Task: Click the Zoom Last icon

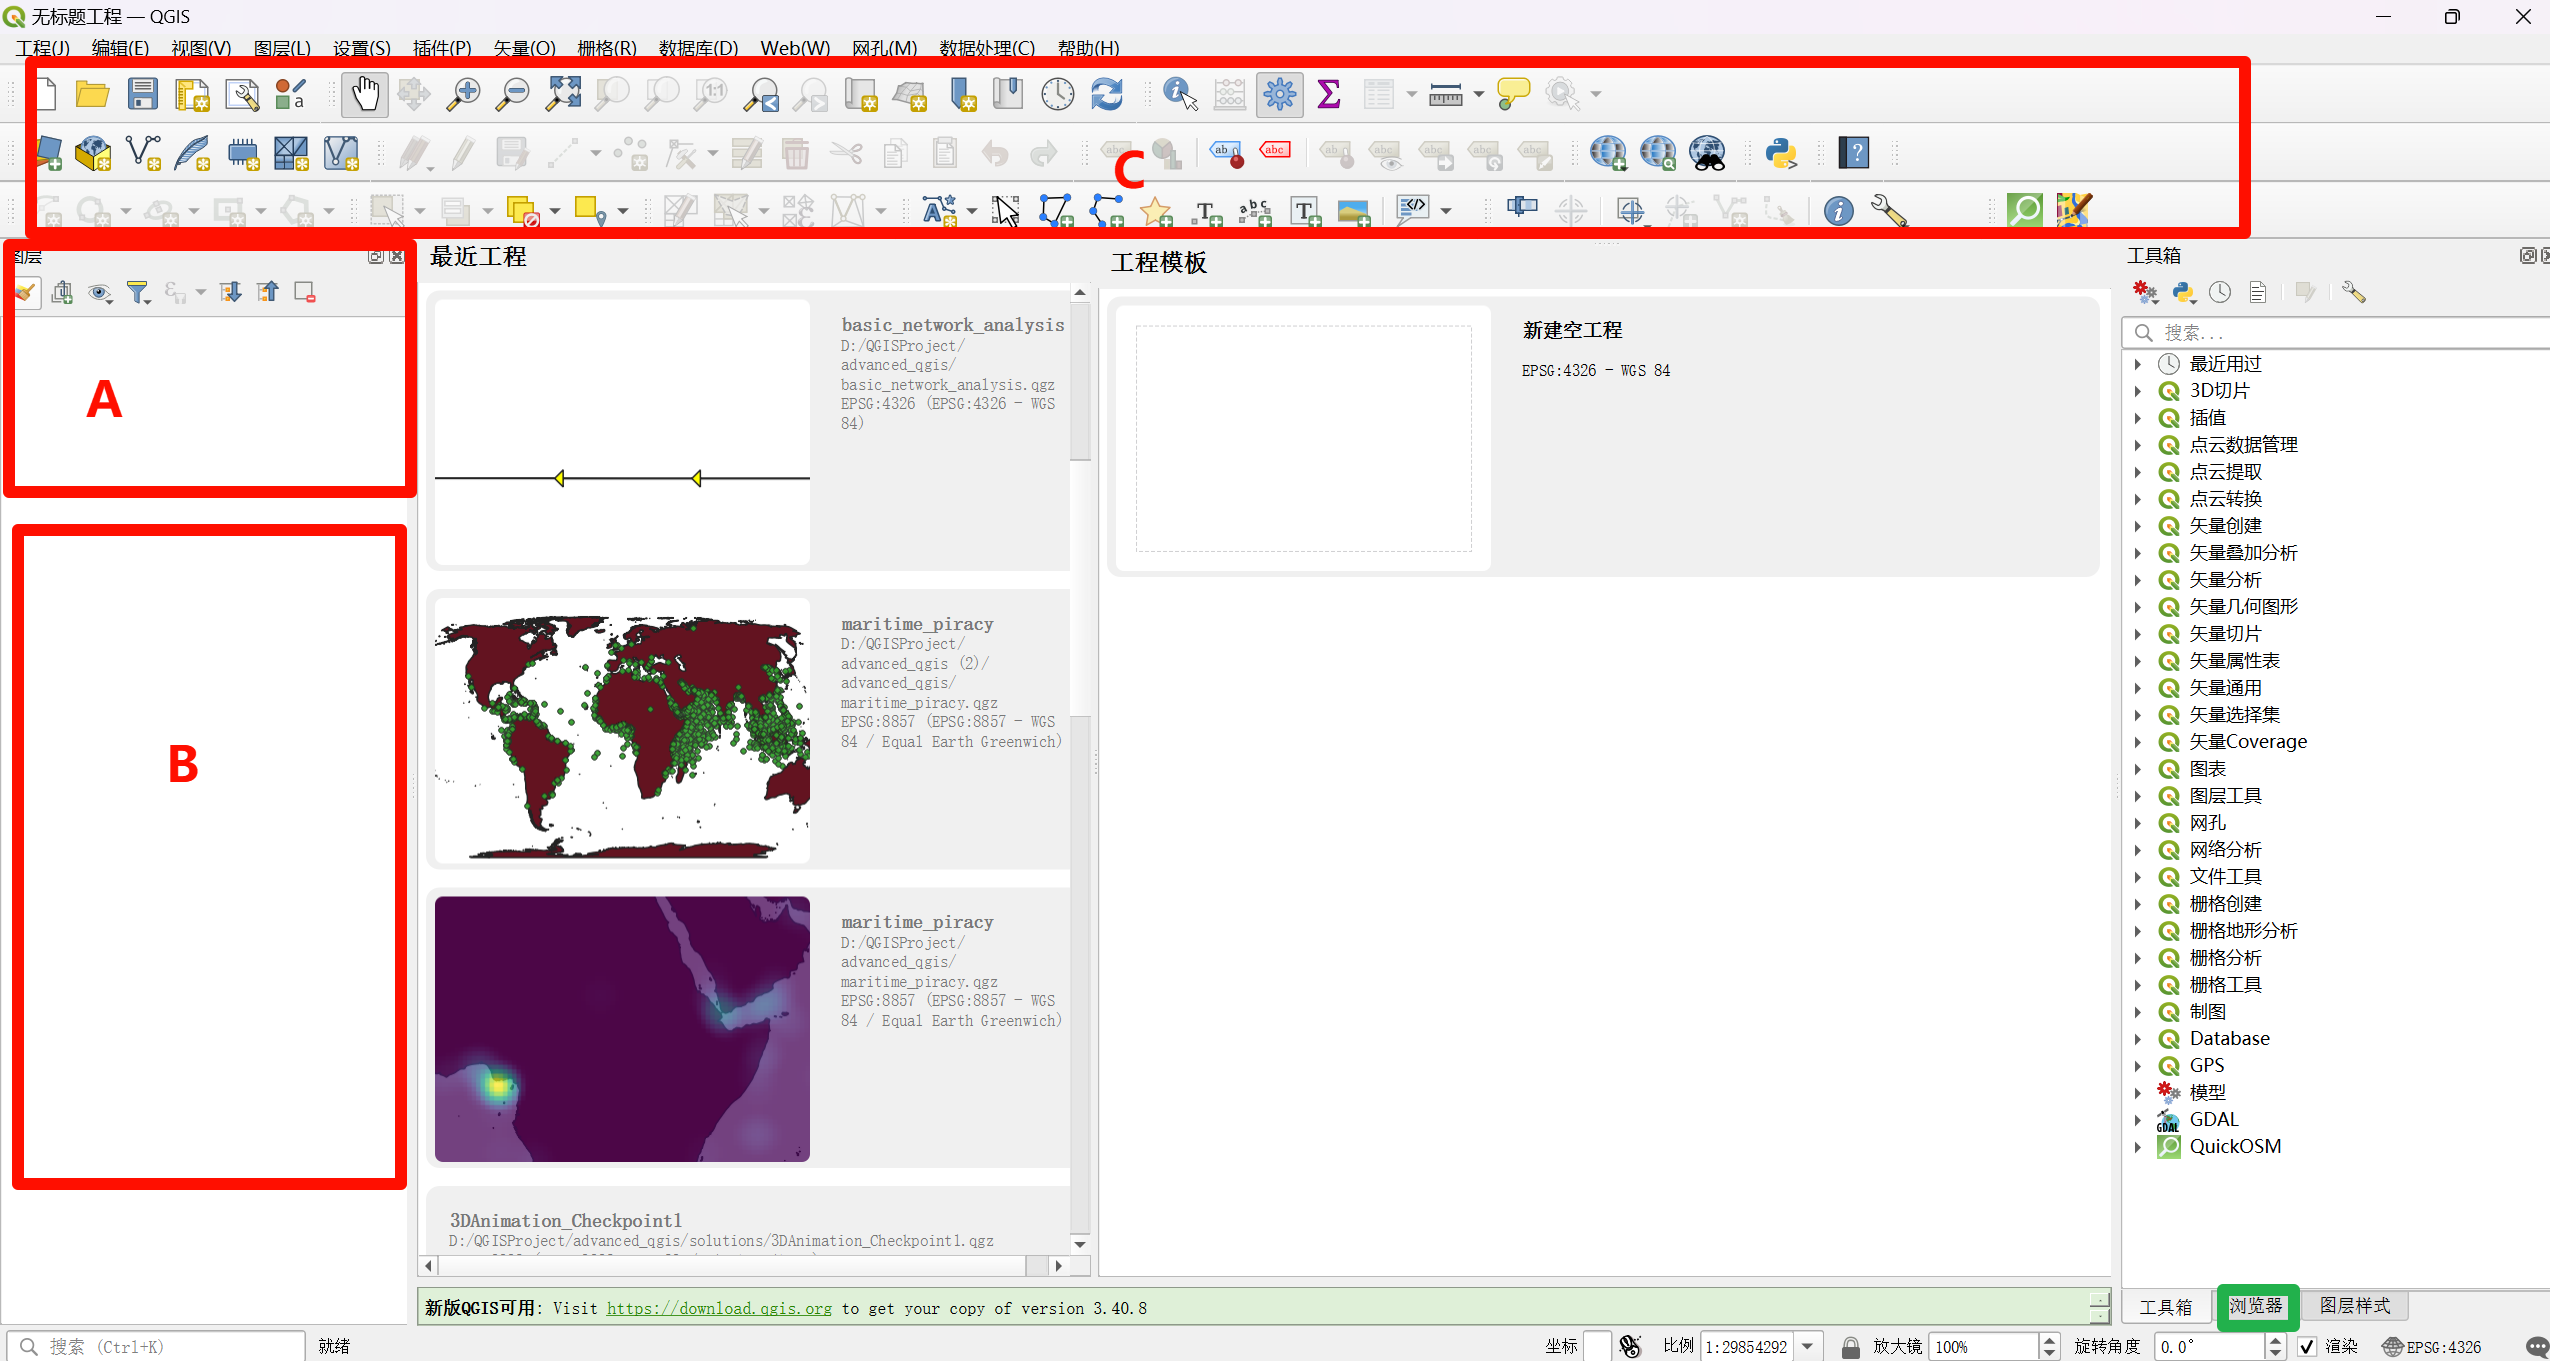Action: click(x=762, y=94)
